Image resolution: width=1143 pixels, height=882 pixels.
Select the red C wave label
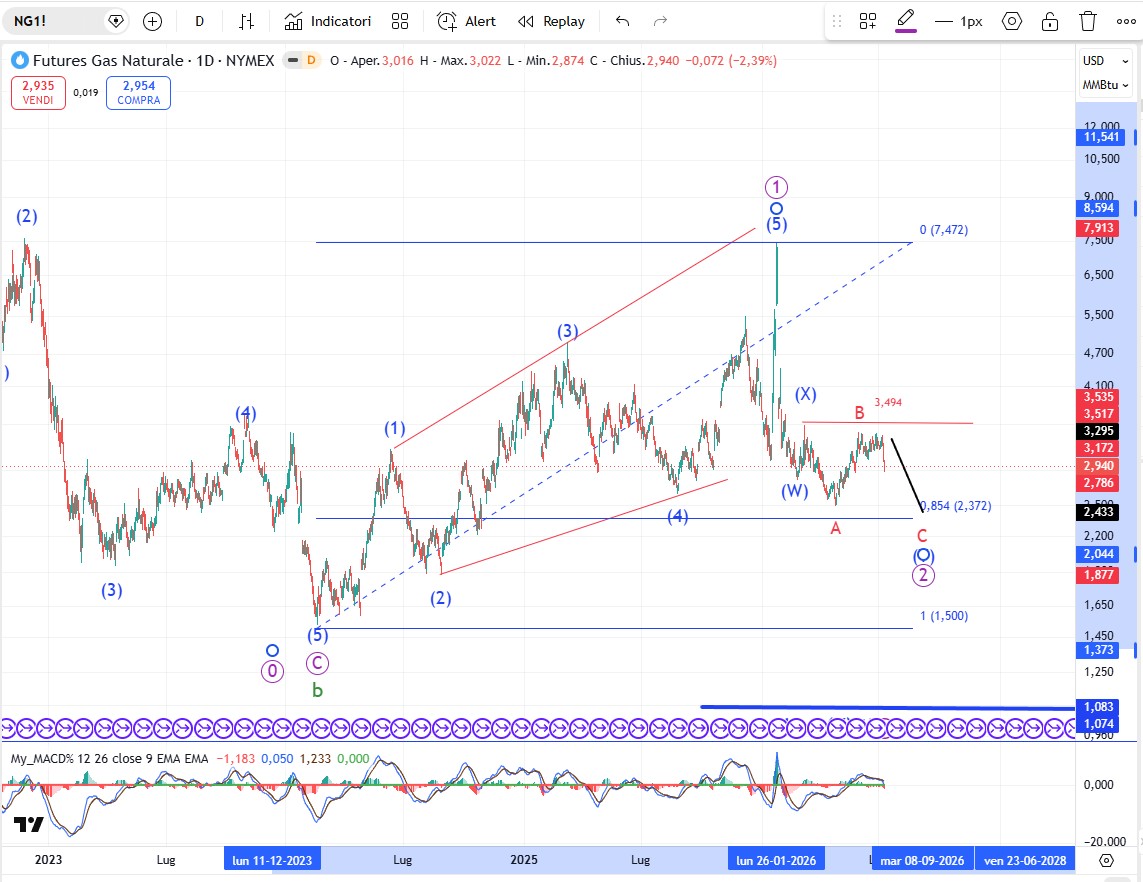[922, 536]
